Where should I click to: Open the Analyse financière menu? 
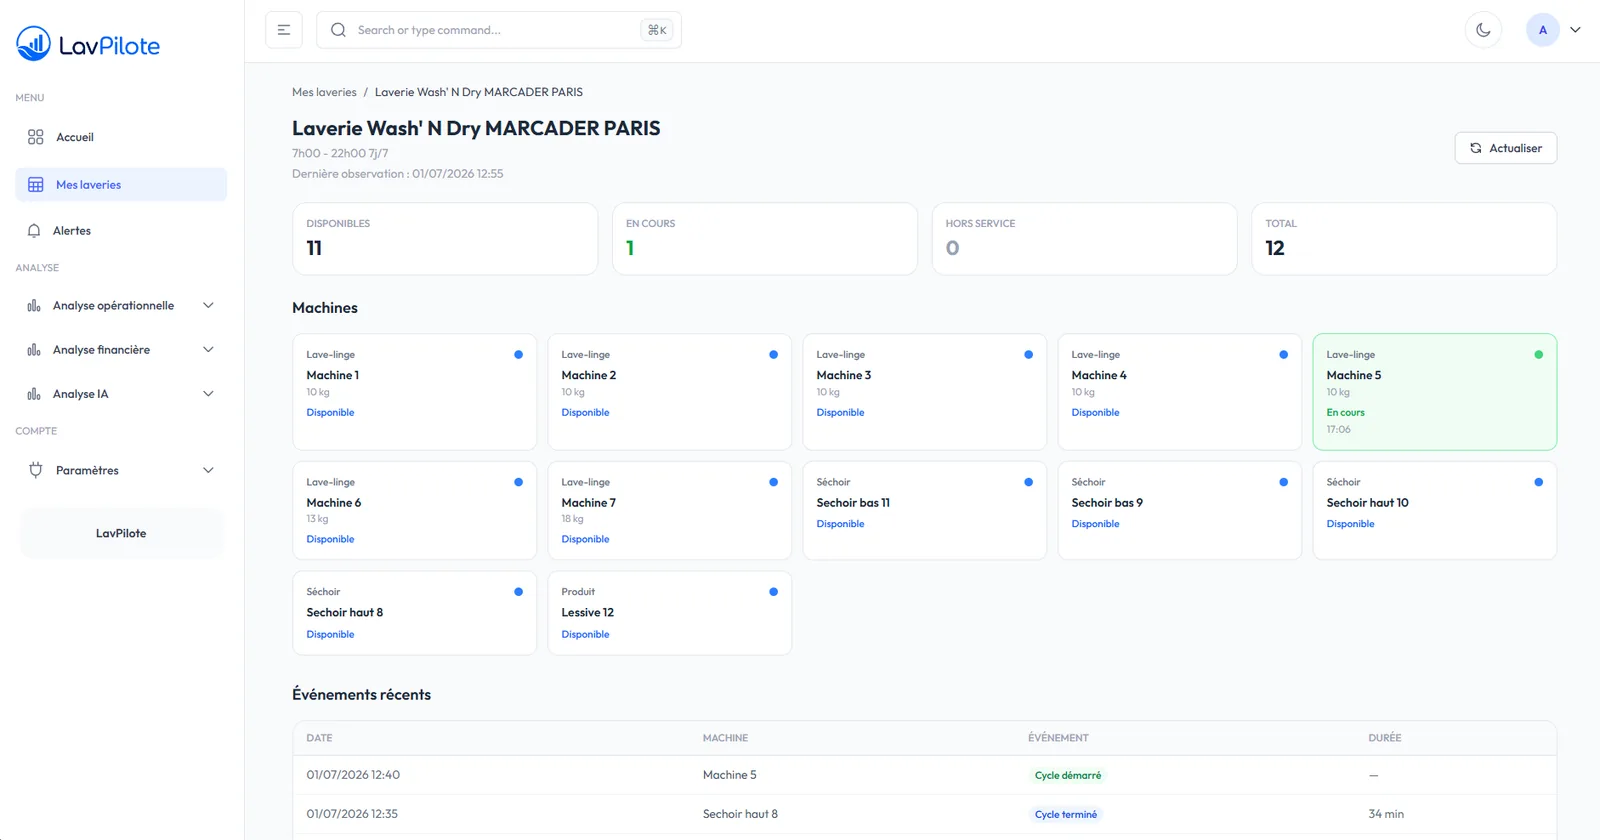click(x=121, y=350)
